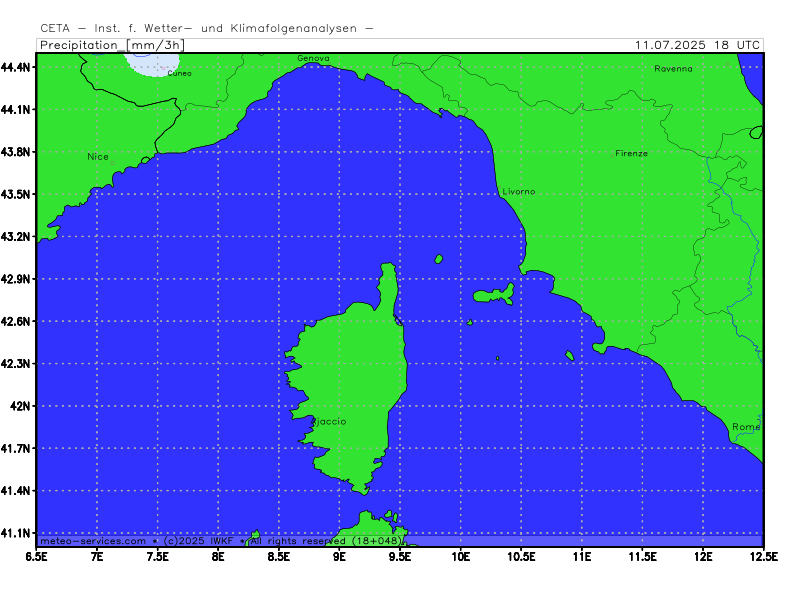Click the Ravenna city label
Viewport: 800px width, 600px height.
pyautogui.click(x=673, y=69)
